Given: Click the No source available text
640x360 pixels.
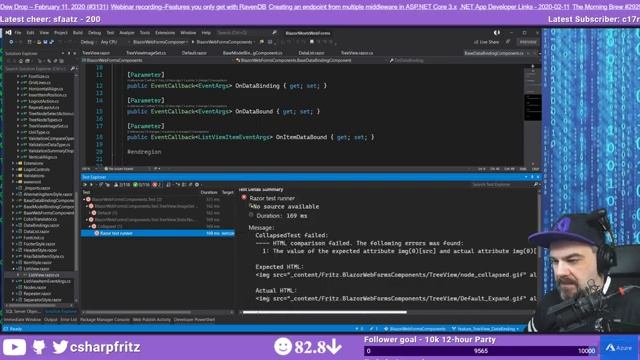Looking at the screenshot, I should [x=286, y=207].
